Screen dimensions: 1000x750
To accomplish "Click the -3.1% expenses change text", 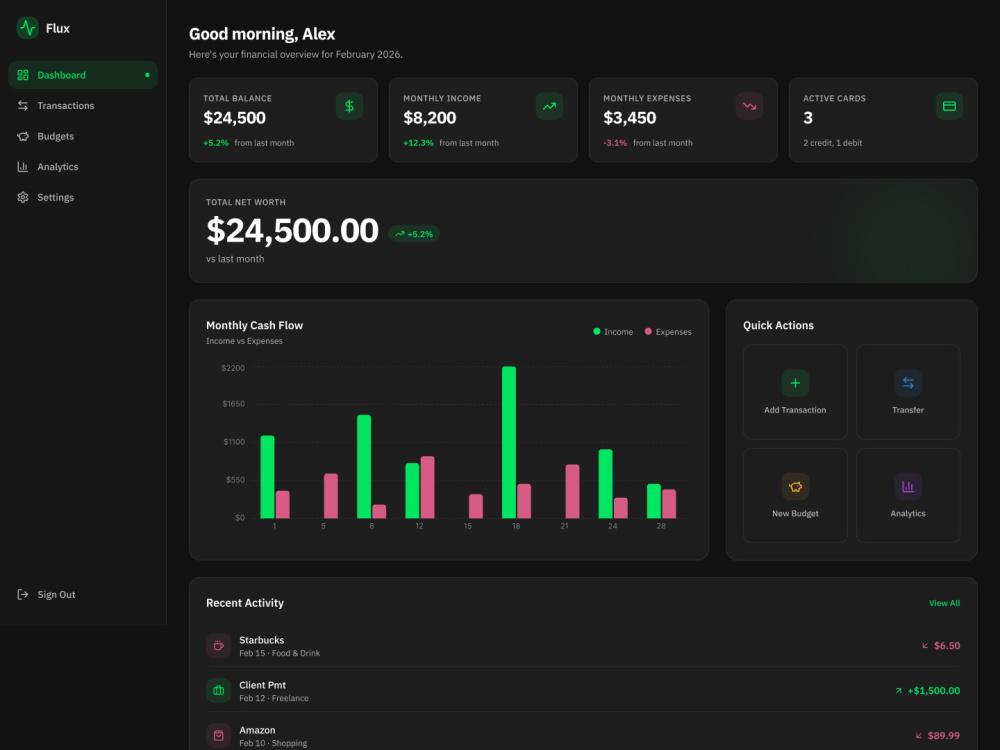I will click(615, 143).
